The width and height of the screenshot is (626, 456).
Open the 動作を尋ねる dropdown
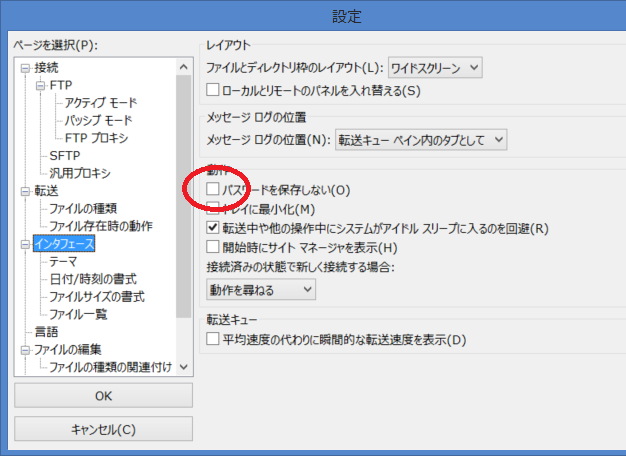[x=260, y=290]
